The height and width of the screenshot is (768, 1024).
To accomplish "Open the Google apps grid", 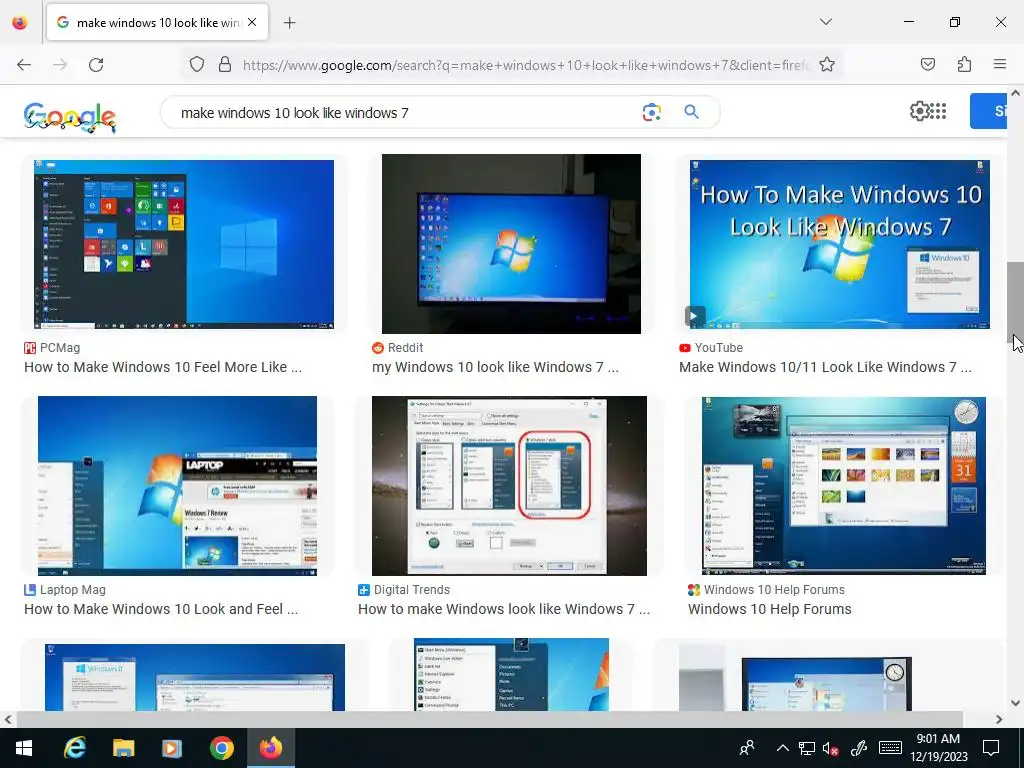I will click(937, 111).
